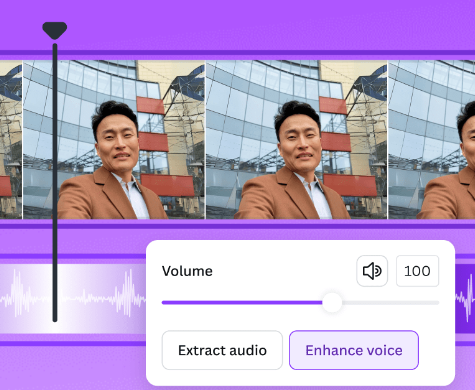This screenshot has width=475, height=390.
Task: Click the audio waveform track left of the popup
Action: [x=73, y=298]
